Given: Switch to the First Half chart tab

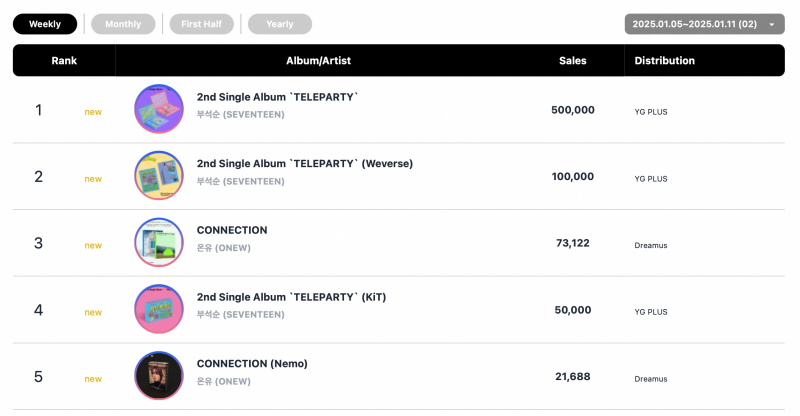Looking at the screenshot, I should [202, 24].
